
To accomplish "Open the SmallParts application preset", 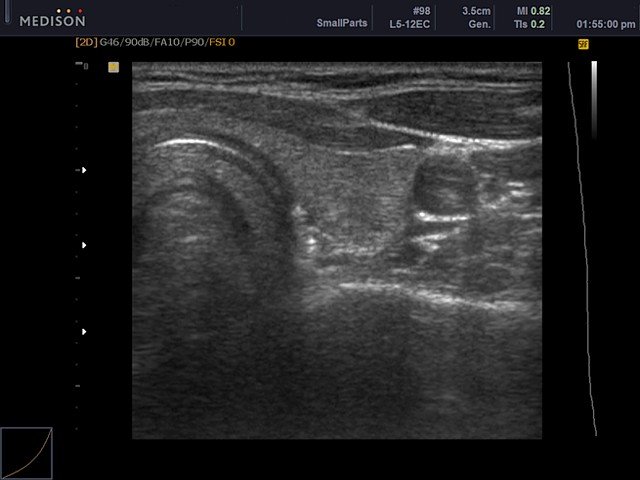I will click(x=342, y=23).
